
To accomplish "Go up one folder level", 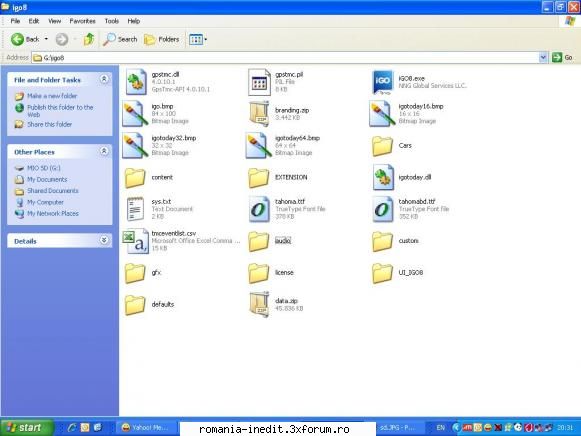I will click(89, 39).
